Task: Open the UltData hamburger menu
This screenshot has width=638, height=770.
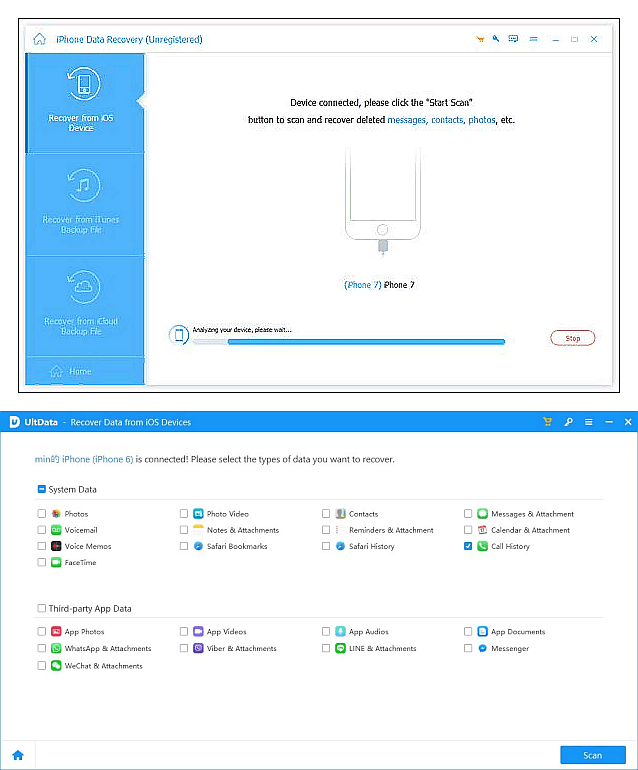Action: (x=588, y=422)
